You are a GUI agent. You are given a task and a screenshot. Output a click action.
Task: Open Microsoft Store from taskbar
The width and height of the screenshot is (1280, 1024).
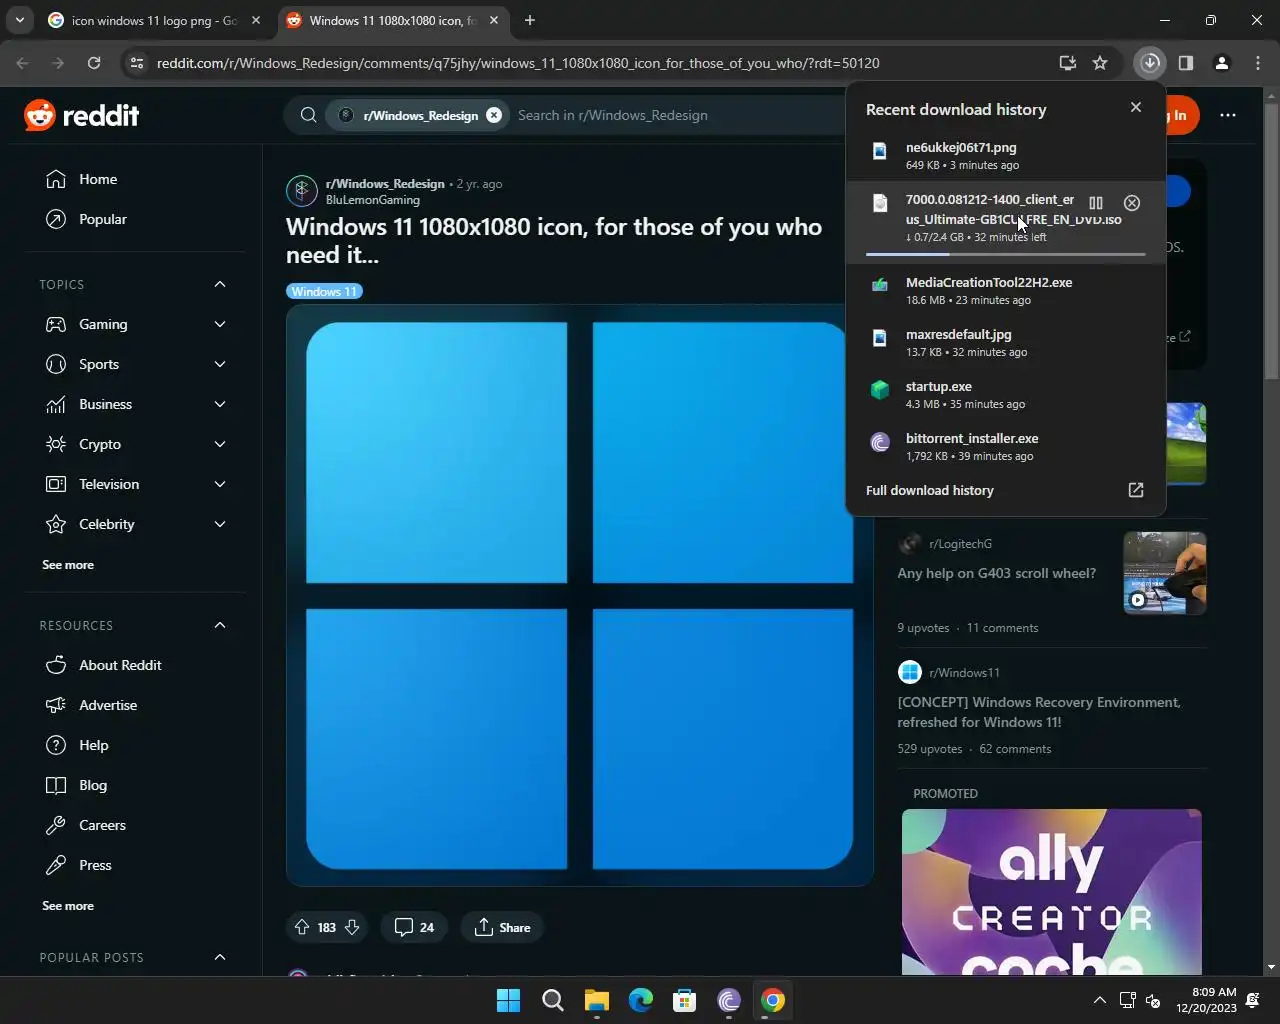(685, 1000)
